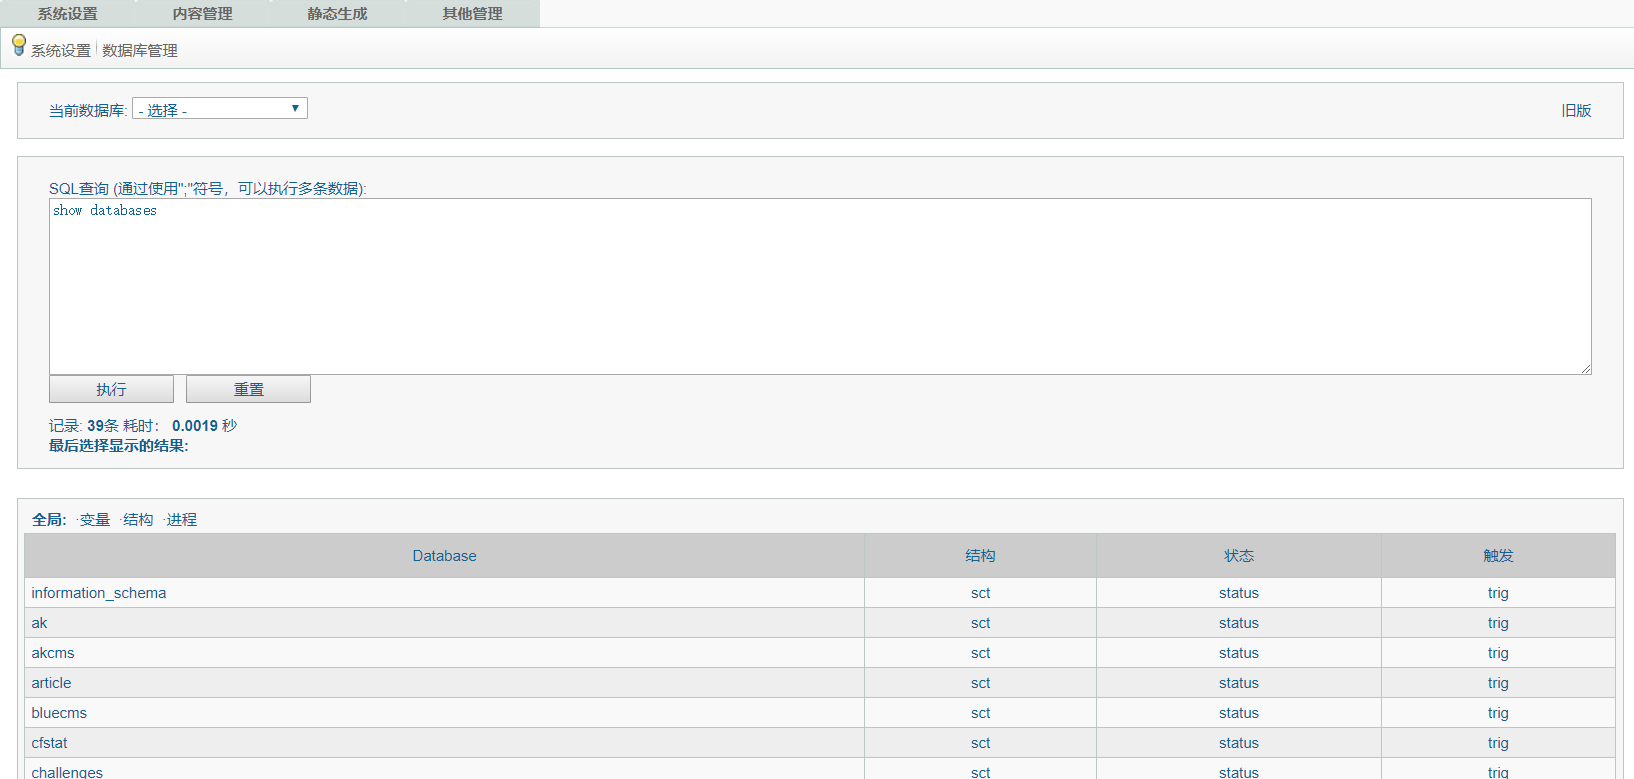This screenshot has height=779, width=1634.
Task: Switch to the 旧版 version link
Action: [x=1576, y=111]
